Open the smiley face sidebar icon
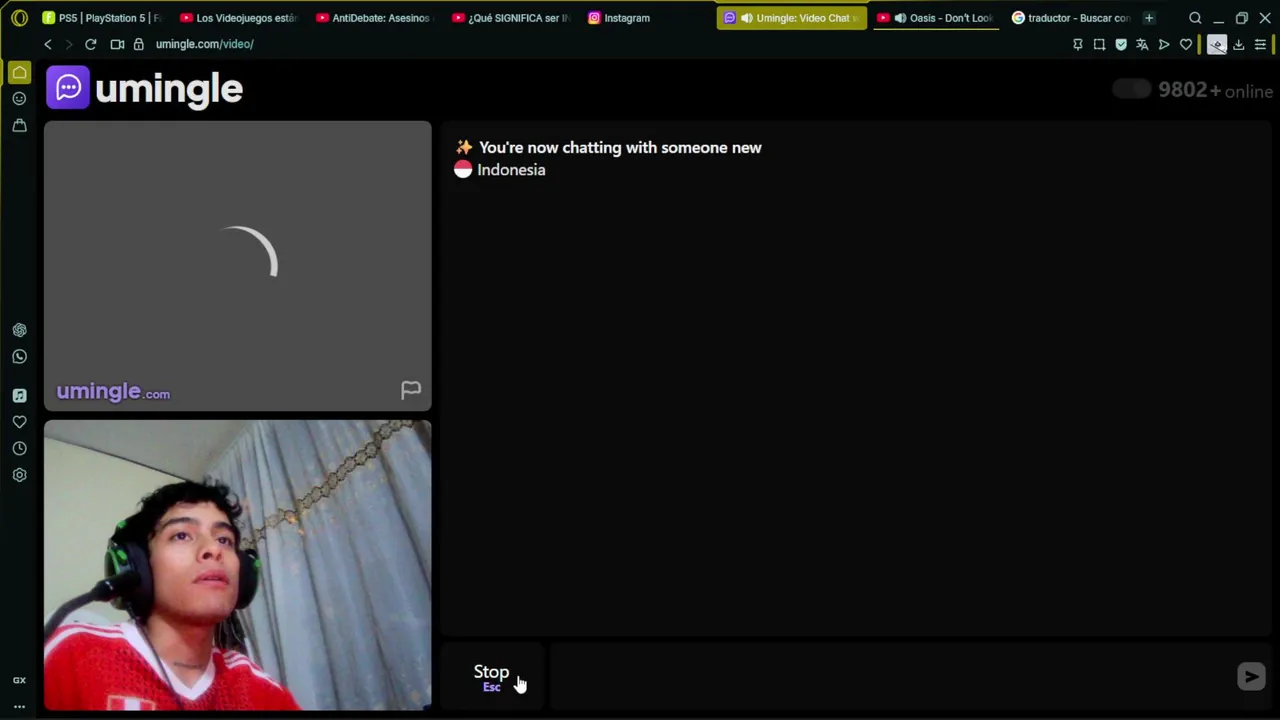 [x=19, y=98]
